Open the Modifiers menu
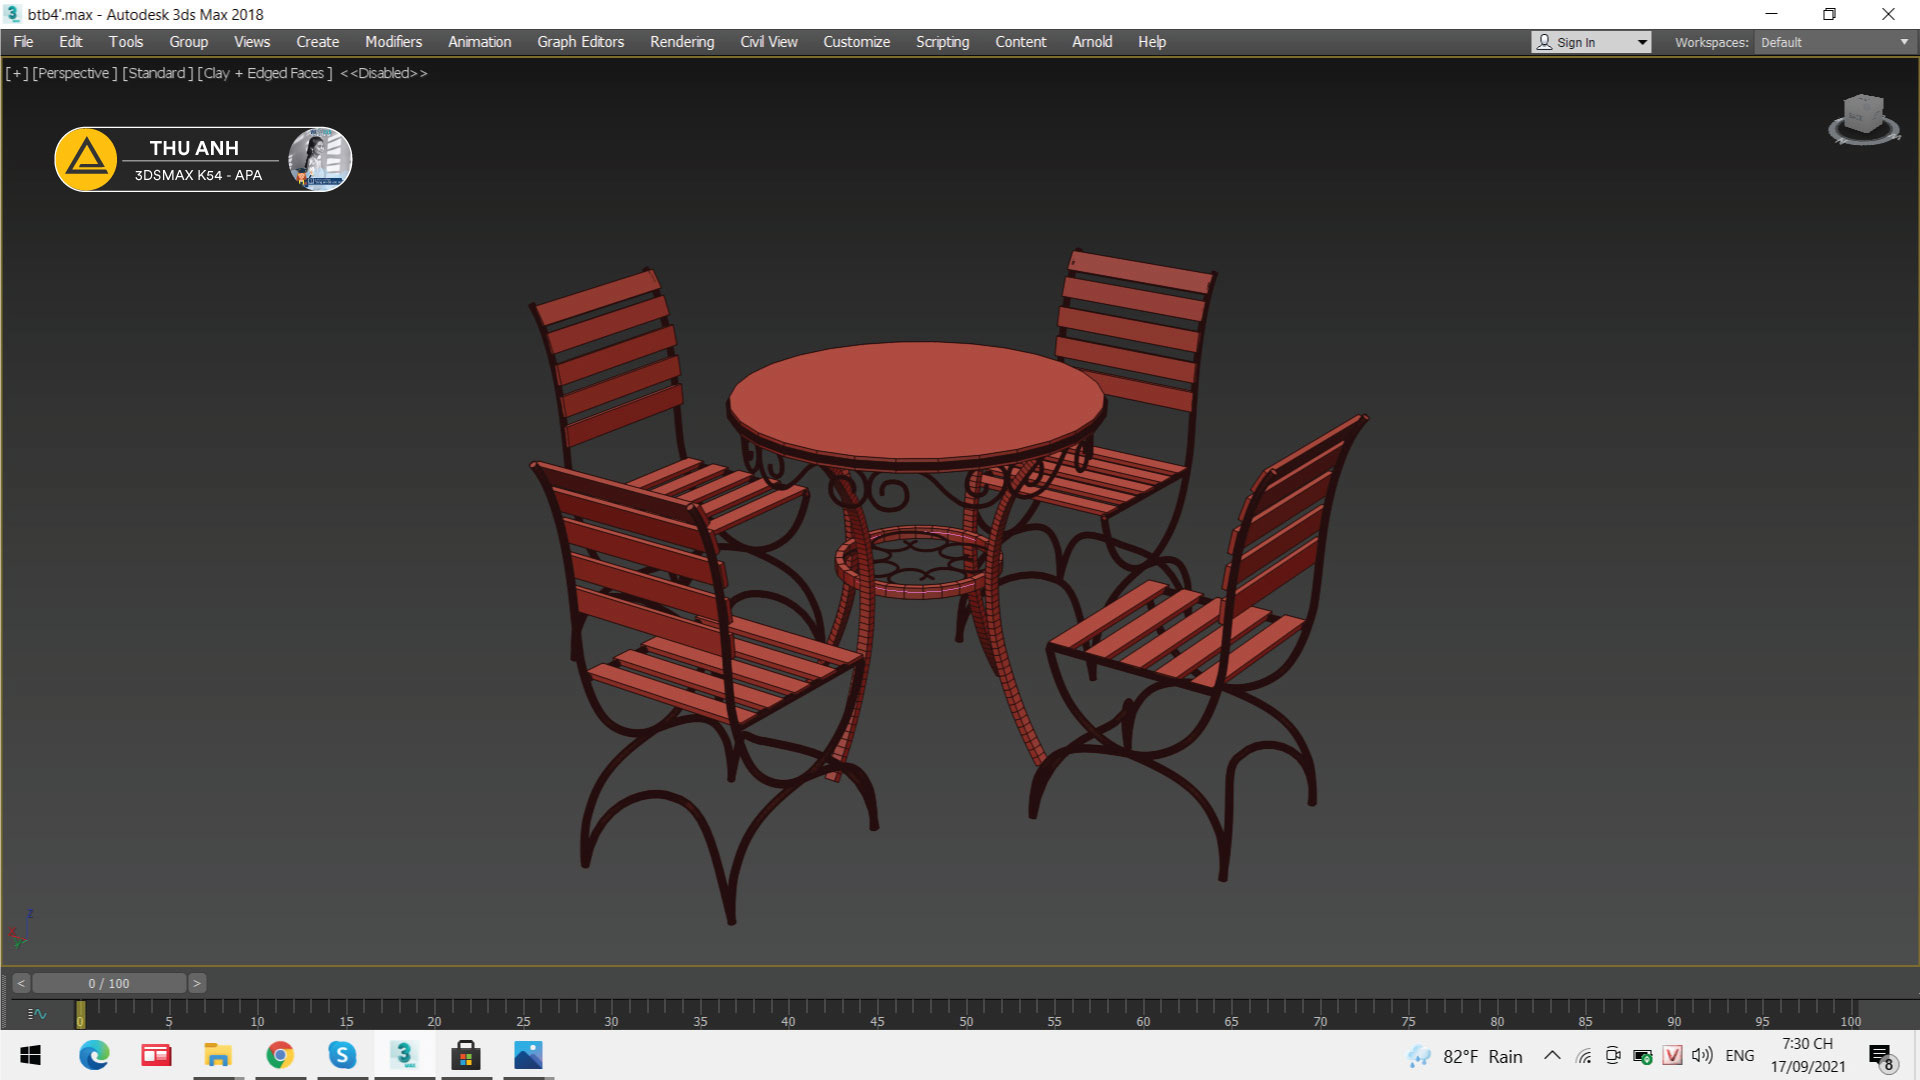 [x=393, y=42]
